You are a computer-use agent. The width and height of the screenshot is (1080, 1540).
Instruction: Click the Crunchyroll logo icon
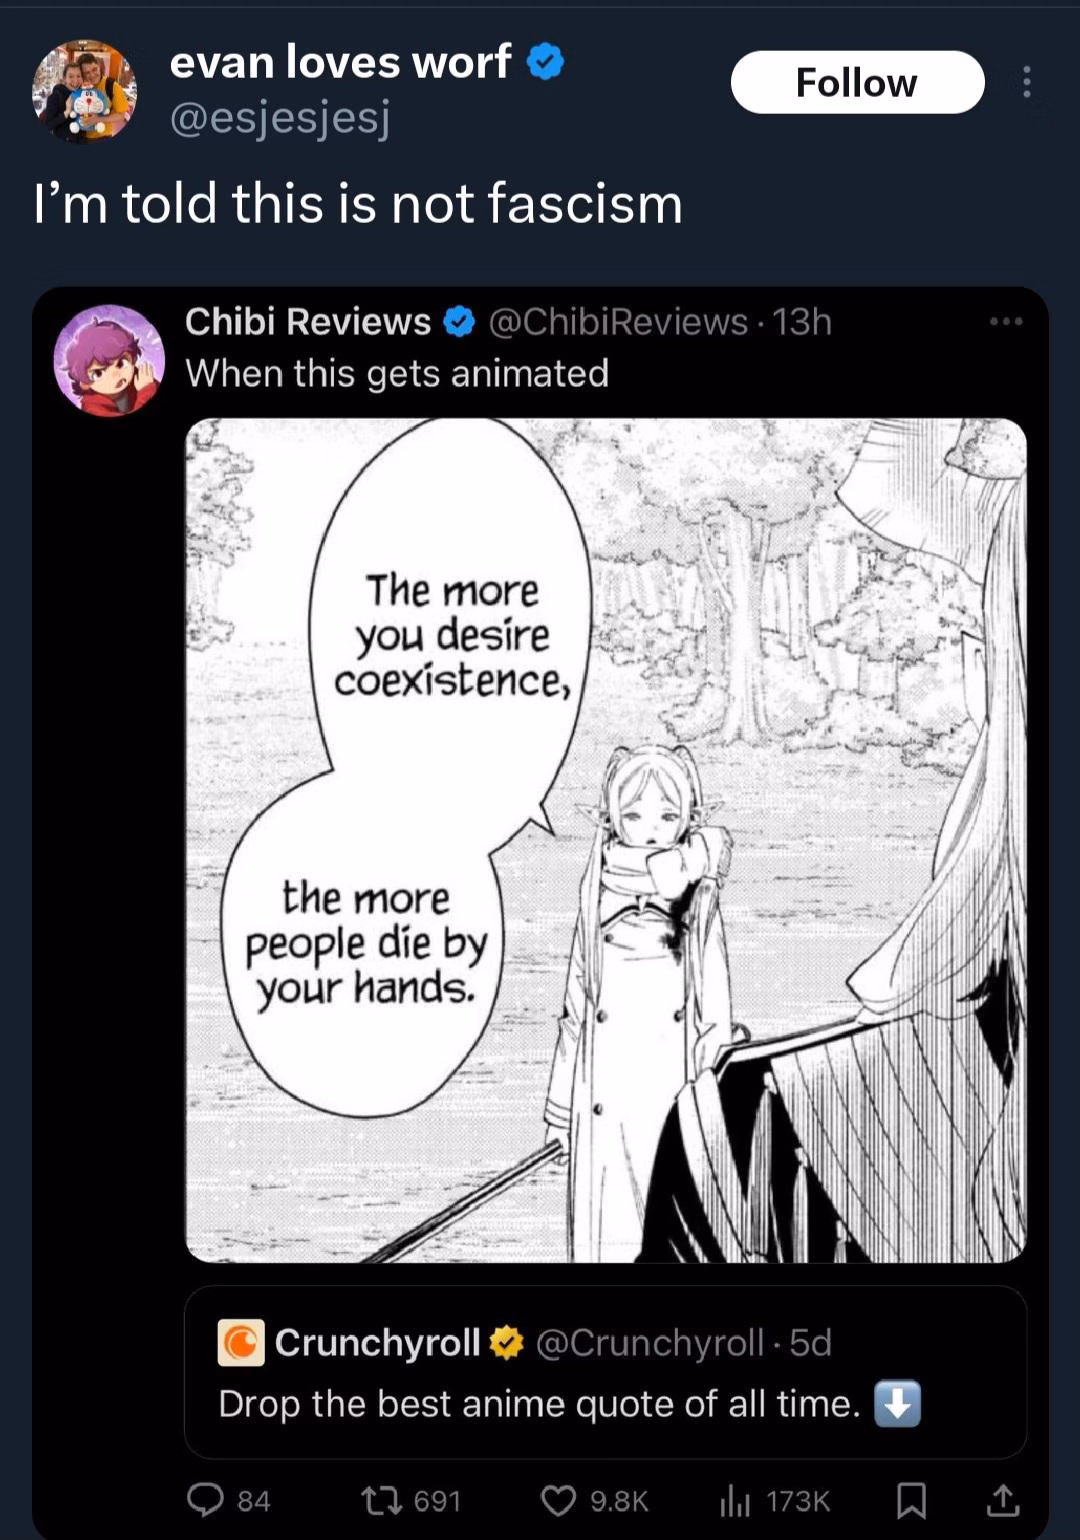pos(241,1342)
